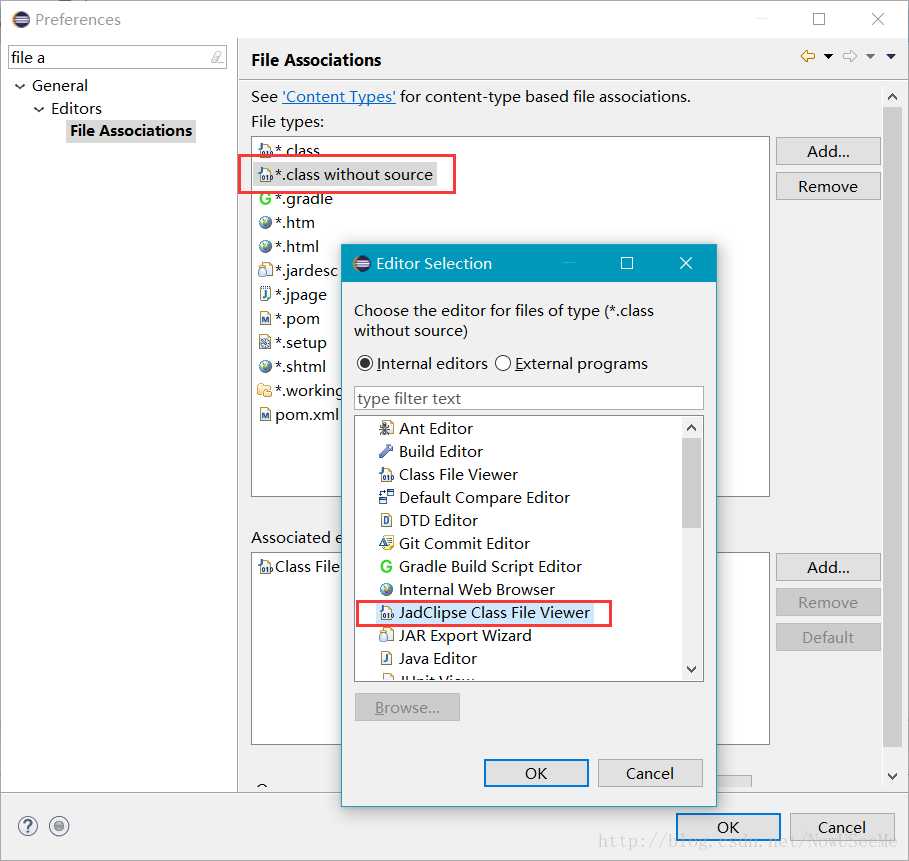The image size is (909, 861).
Task: Select Default Compare Editor text entry
Action: (484, 497)
